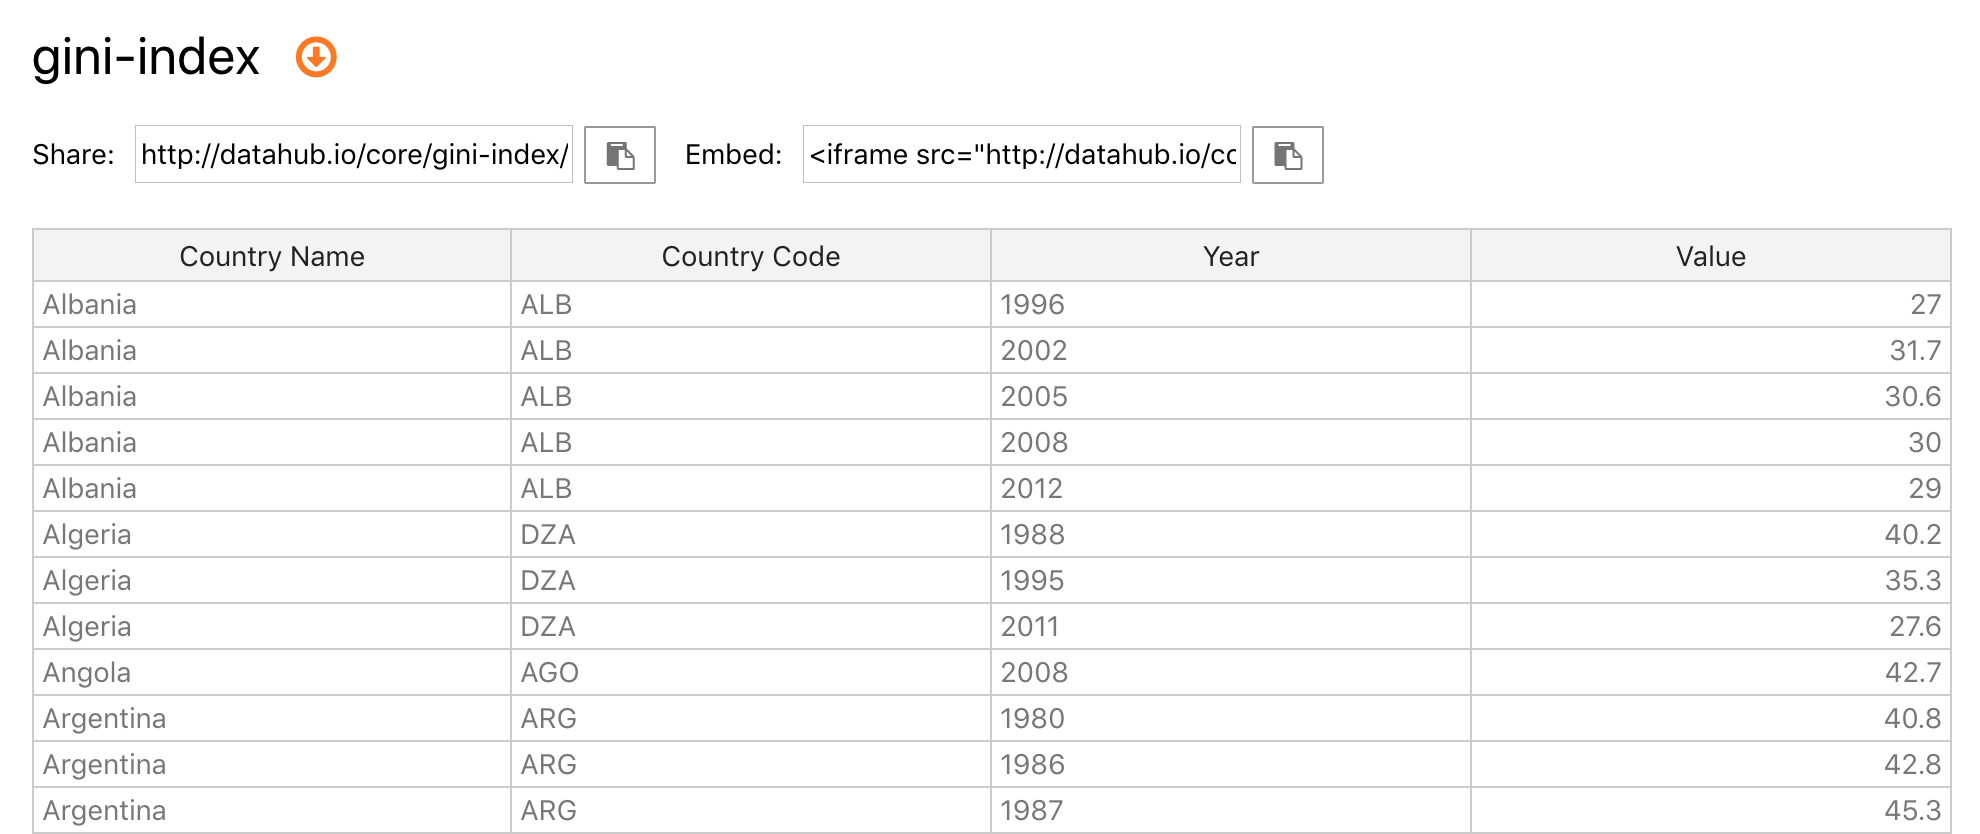Image resolution: width=1980 pixels, height=834 pixels.
Task: Click the gini-index page title
Action: tap(146, 57)
